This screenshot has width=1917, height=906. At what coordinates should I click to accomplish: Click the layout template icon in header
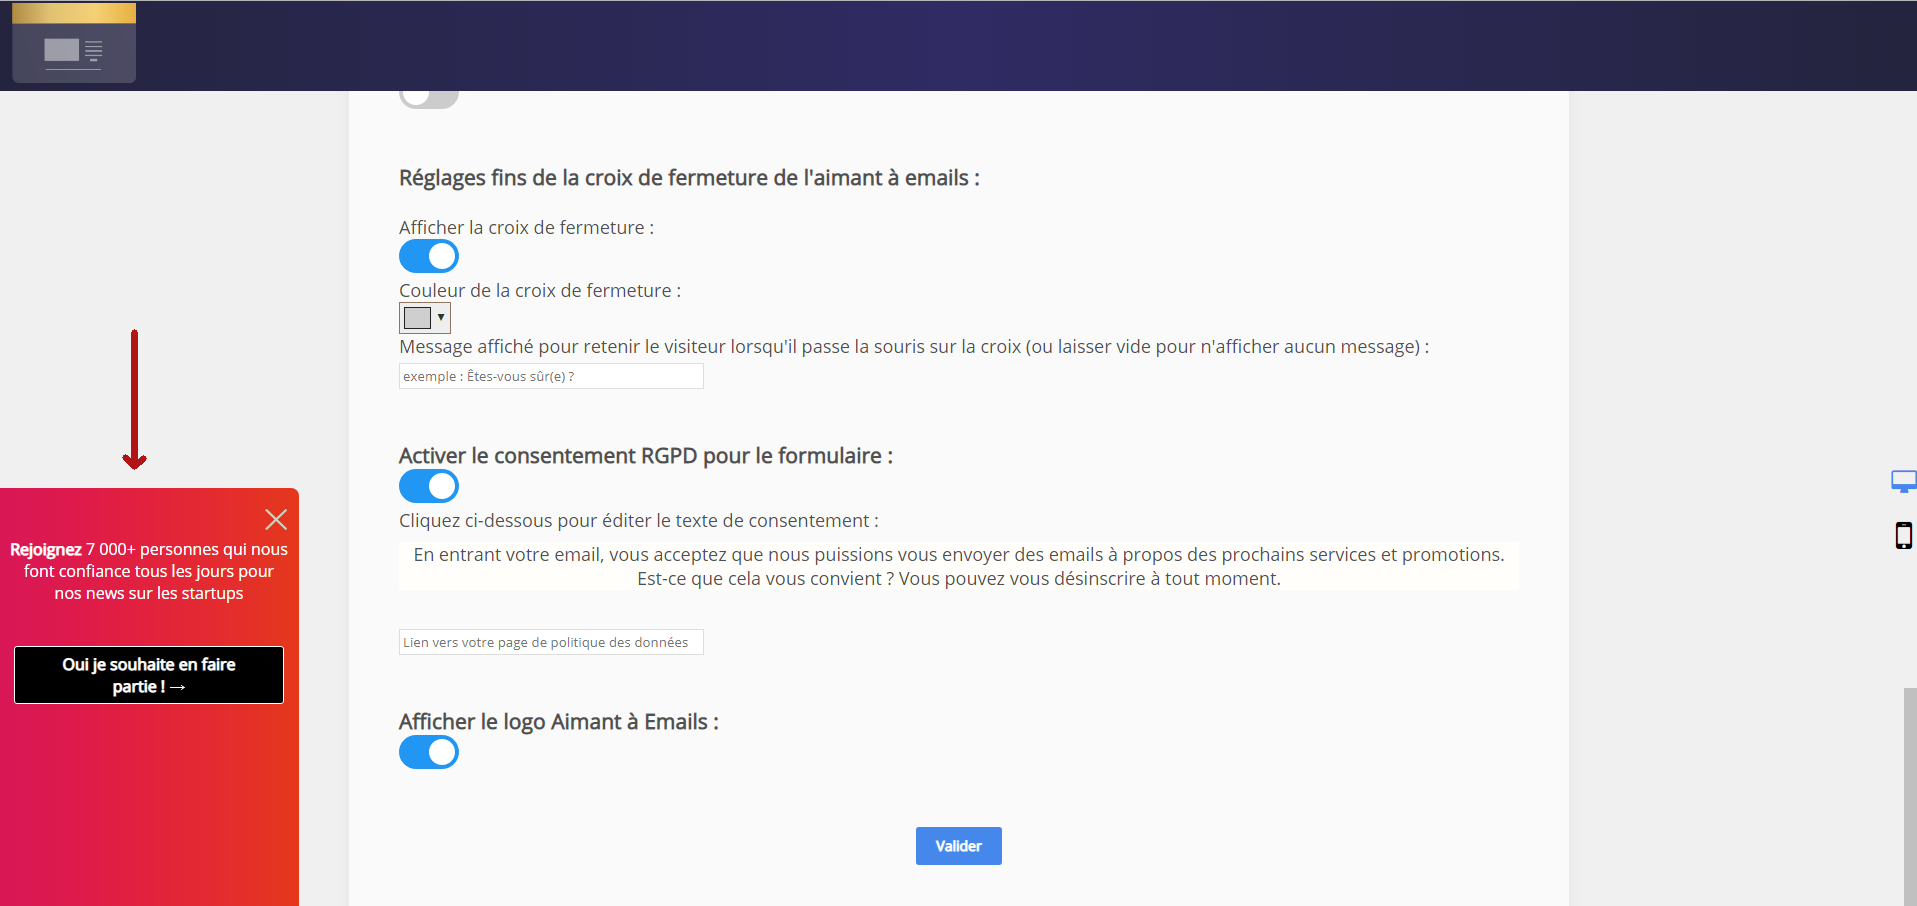coord(73,52)
